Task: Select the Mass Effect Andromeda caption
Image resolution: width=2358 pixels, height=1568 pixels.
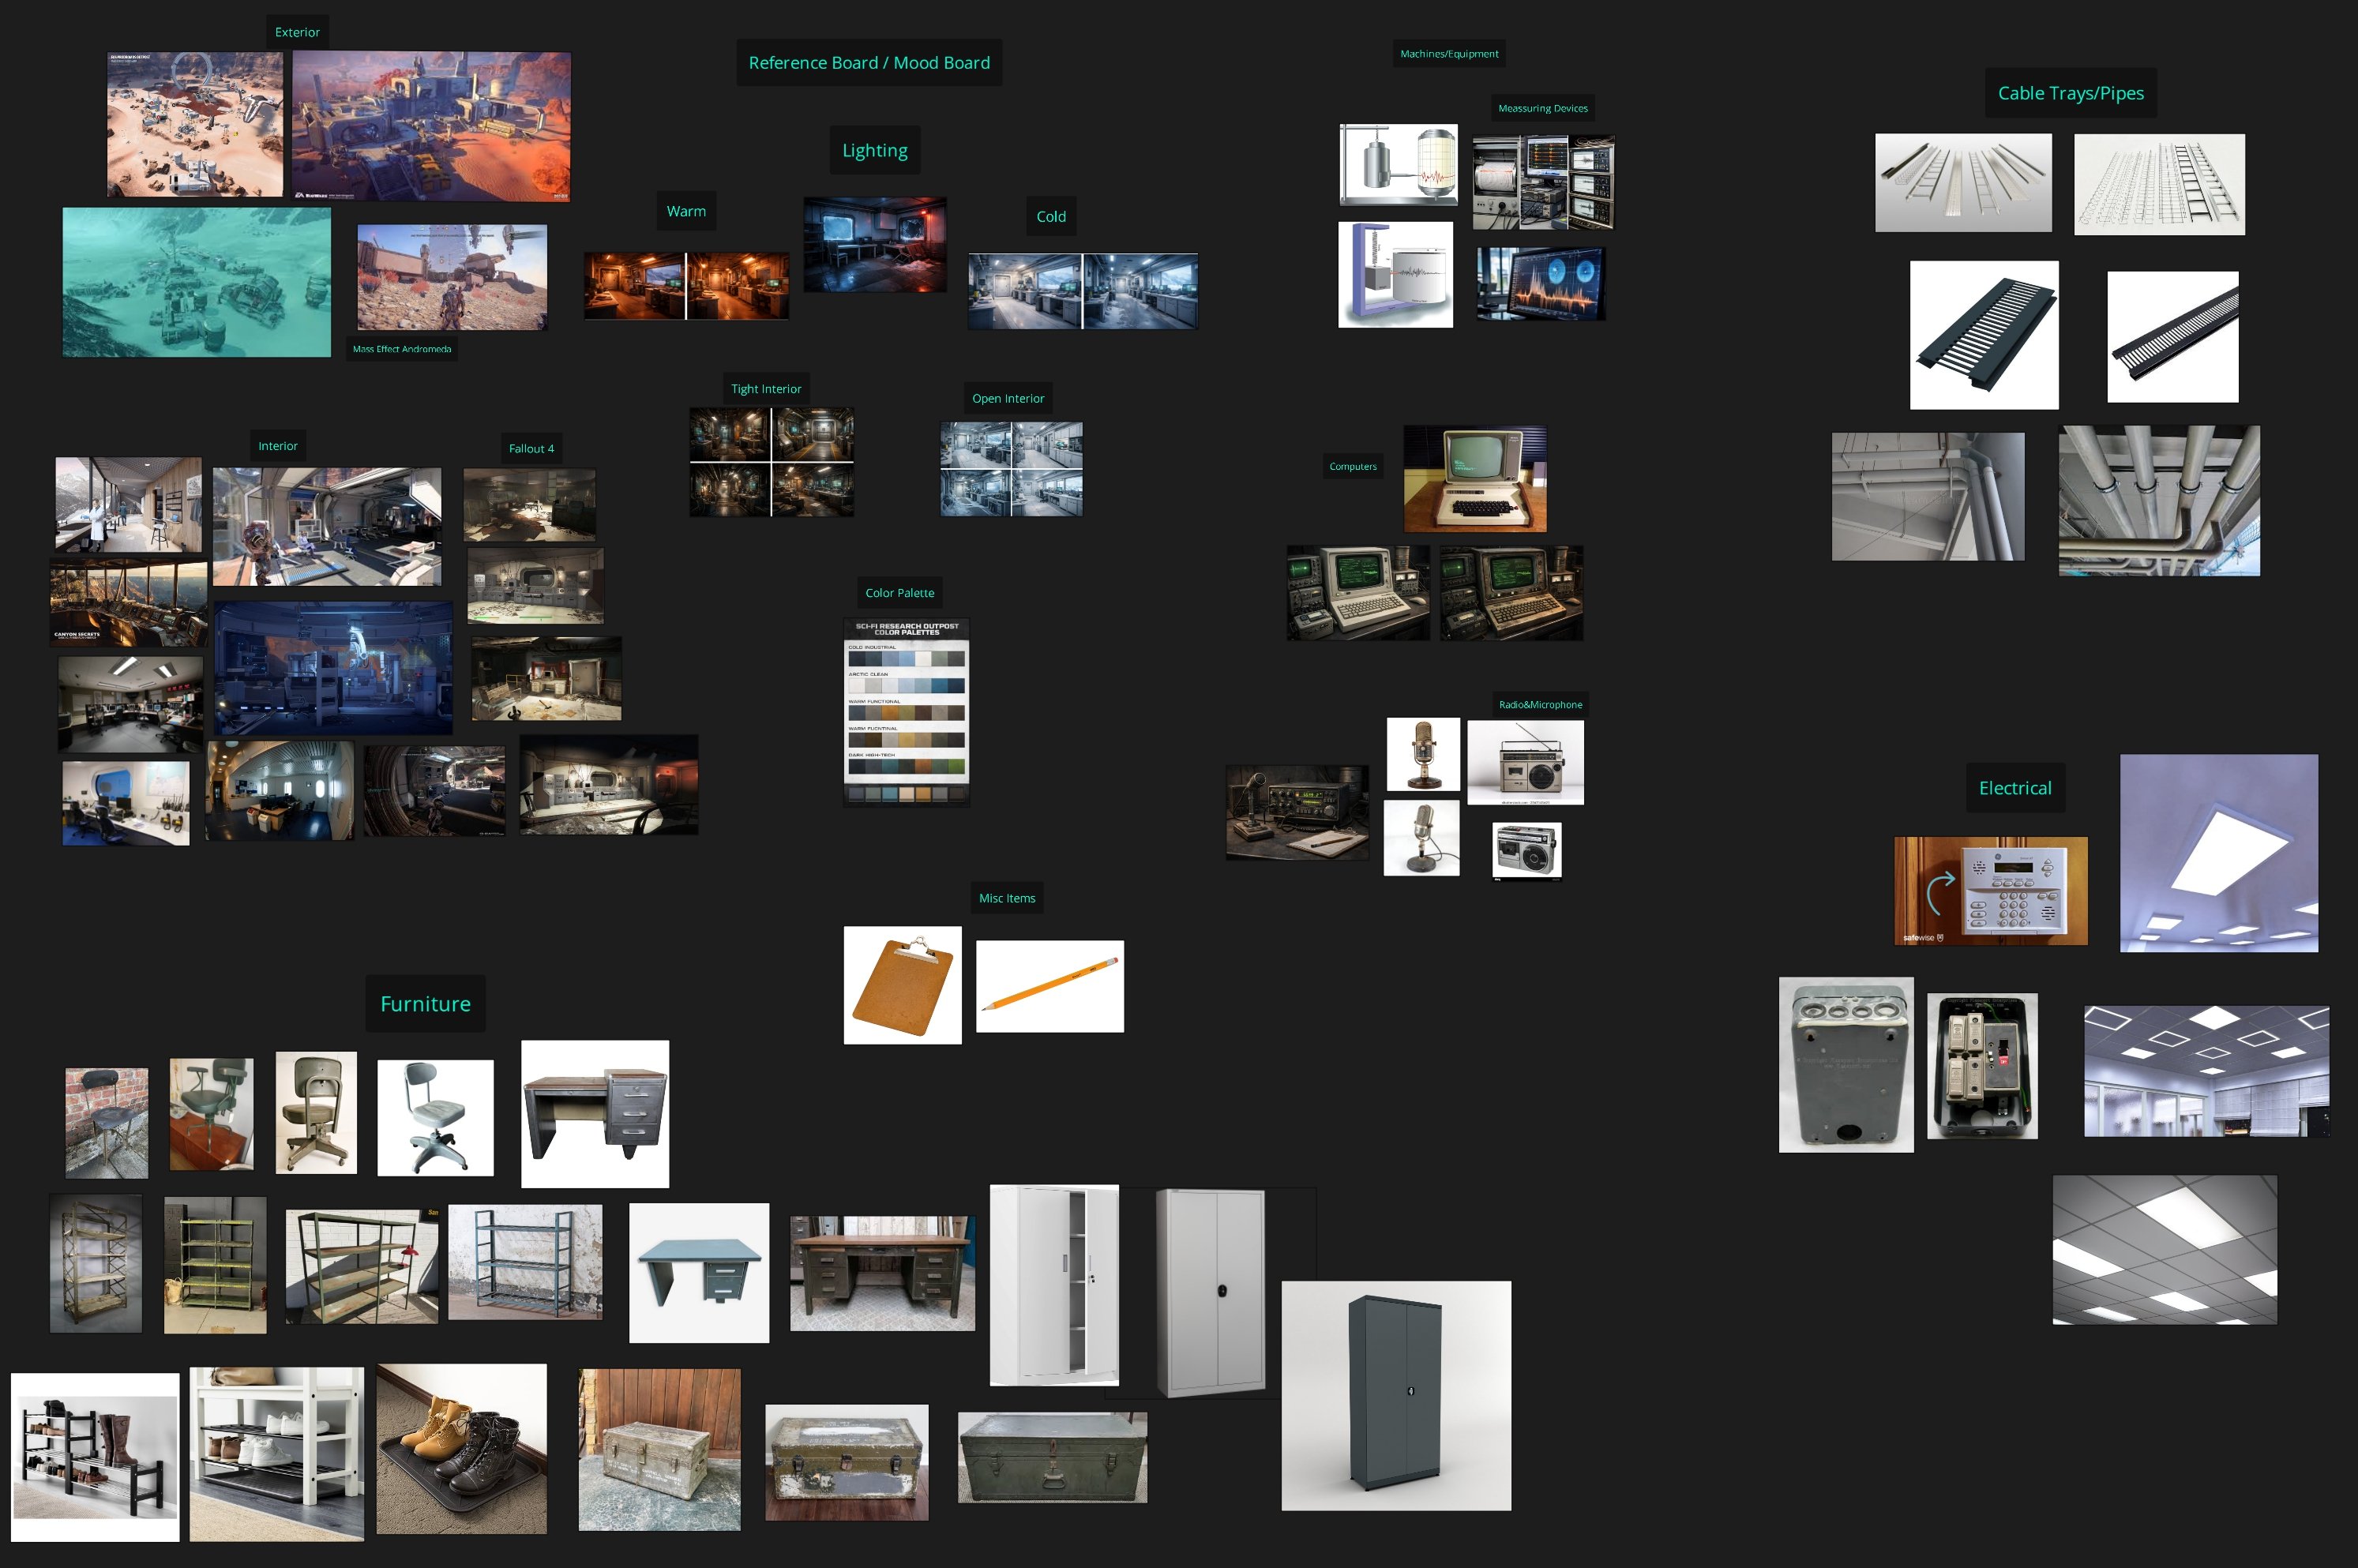Action: point(402,349)
